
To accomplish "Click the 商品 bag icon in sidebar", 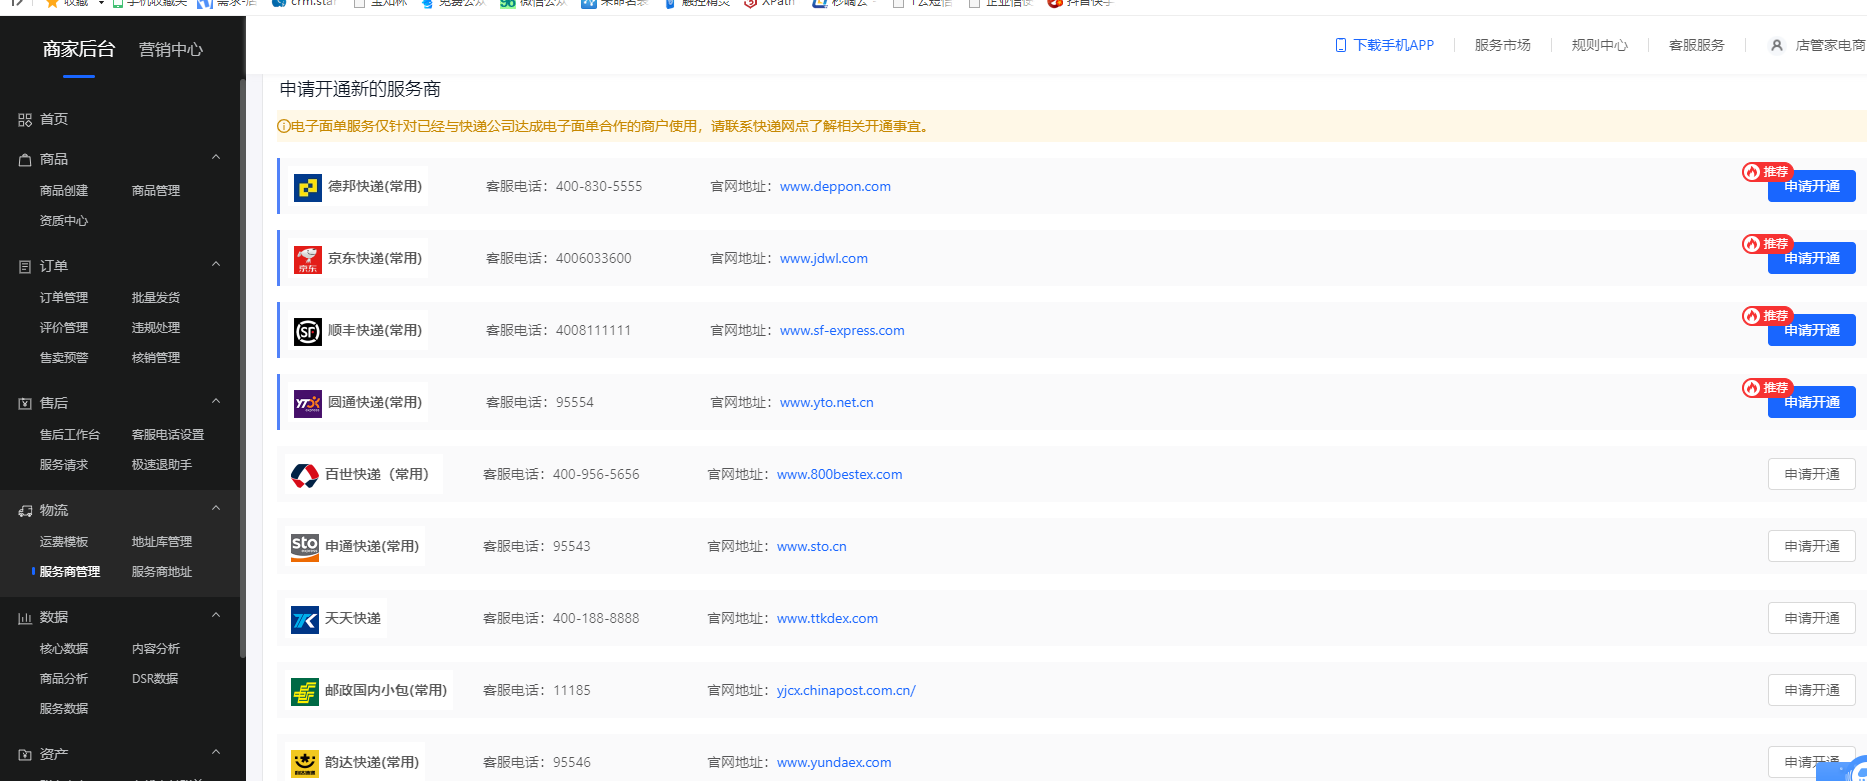I will pyautogui.click(x=25, y=160).
